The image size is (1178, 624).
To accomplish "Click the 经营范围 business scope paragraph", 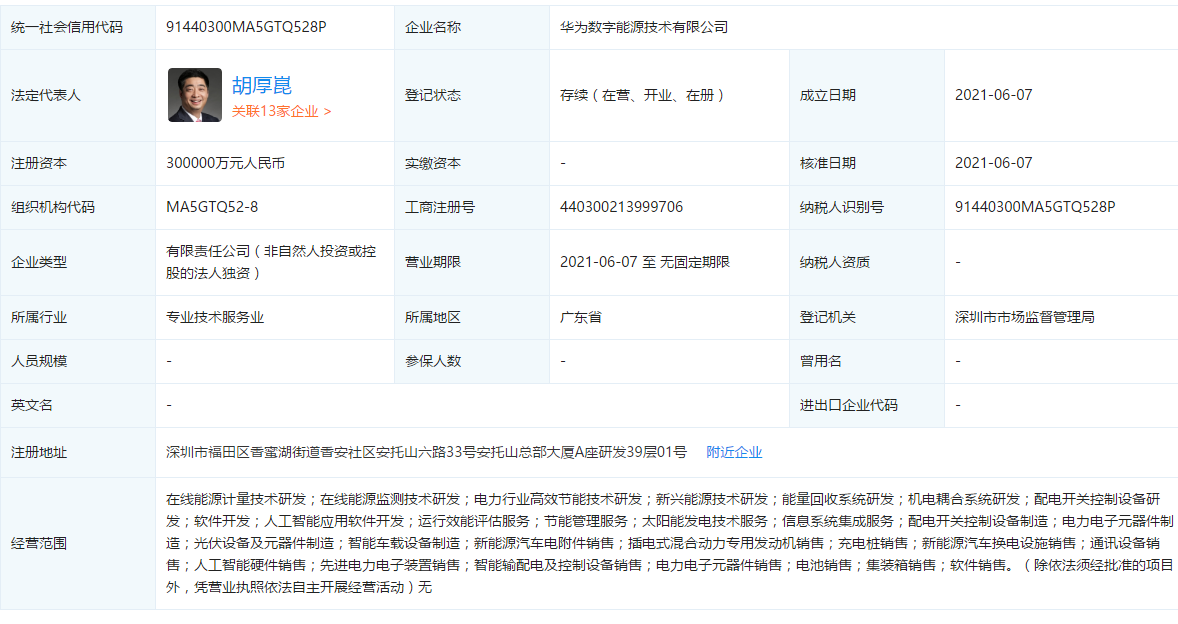I will (669, 543).
